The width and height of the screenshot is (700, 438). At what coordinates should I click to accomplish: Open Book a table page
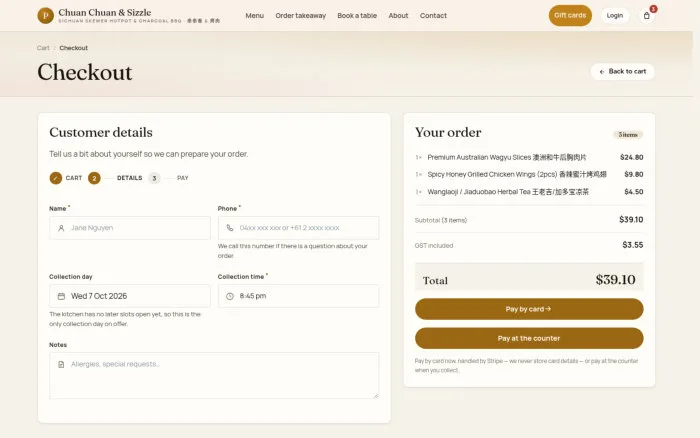click(357, 16)
